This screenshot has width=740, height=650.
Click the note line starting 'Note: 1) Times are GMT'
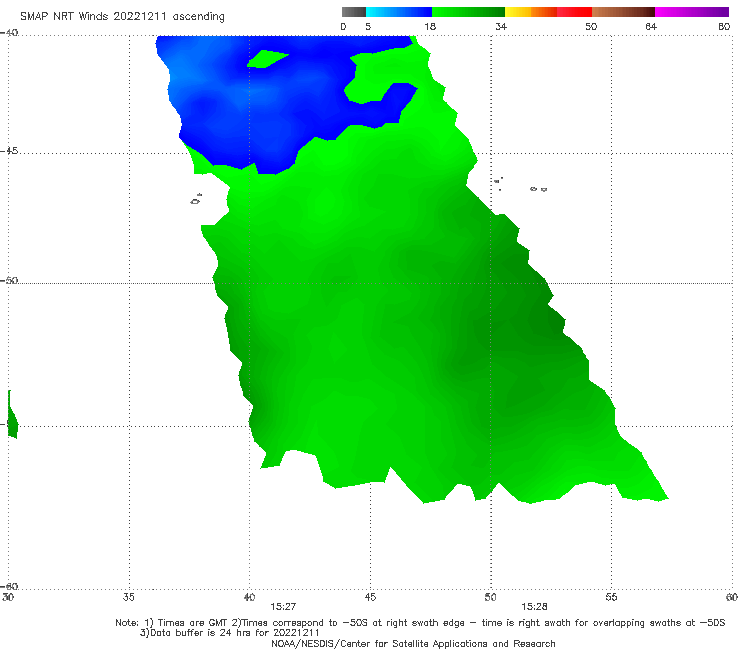(420, 623)
